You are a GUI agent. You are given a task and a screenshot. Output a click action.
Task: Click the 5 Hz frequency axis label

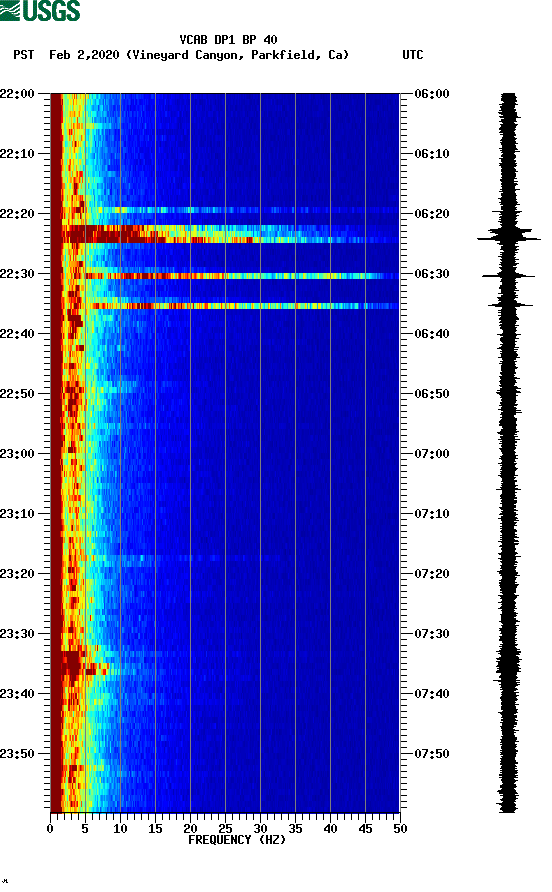pos(85,828)
